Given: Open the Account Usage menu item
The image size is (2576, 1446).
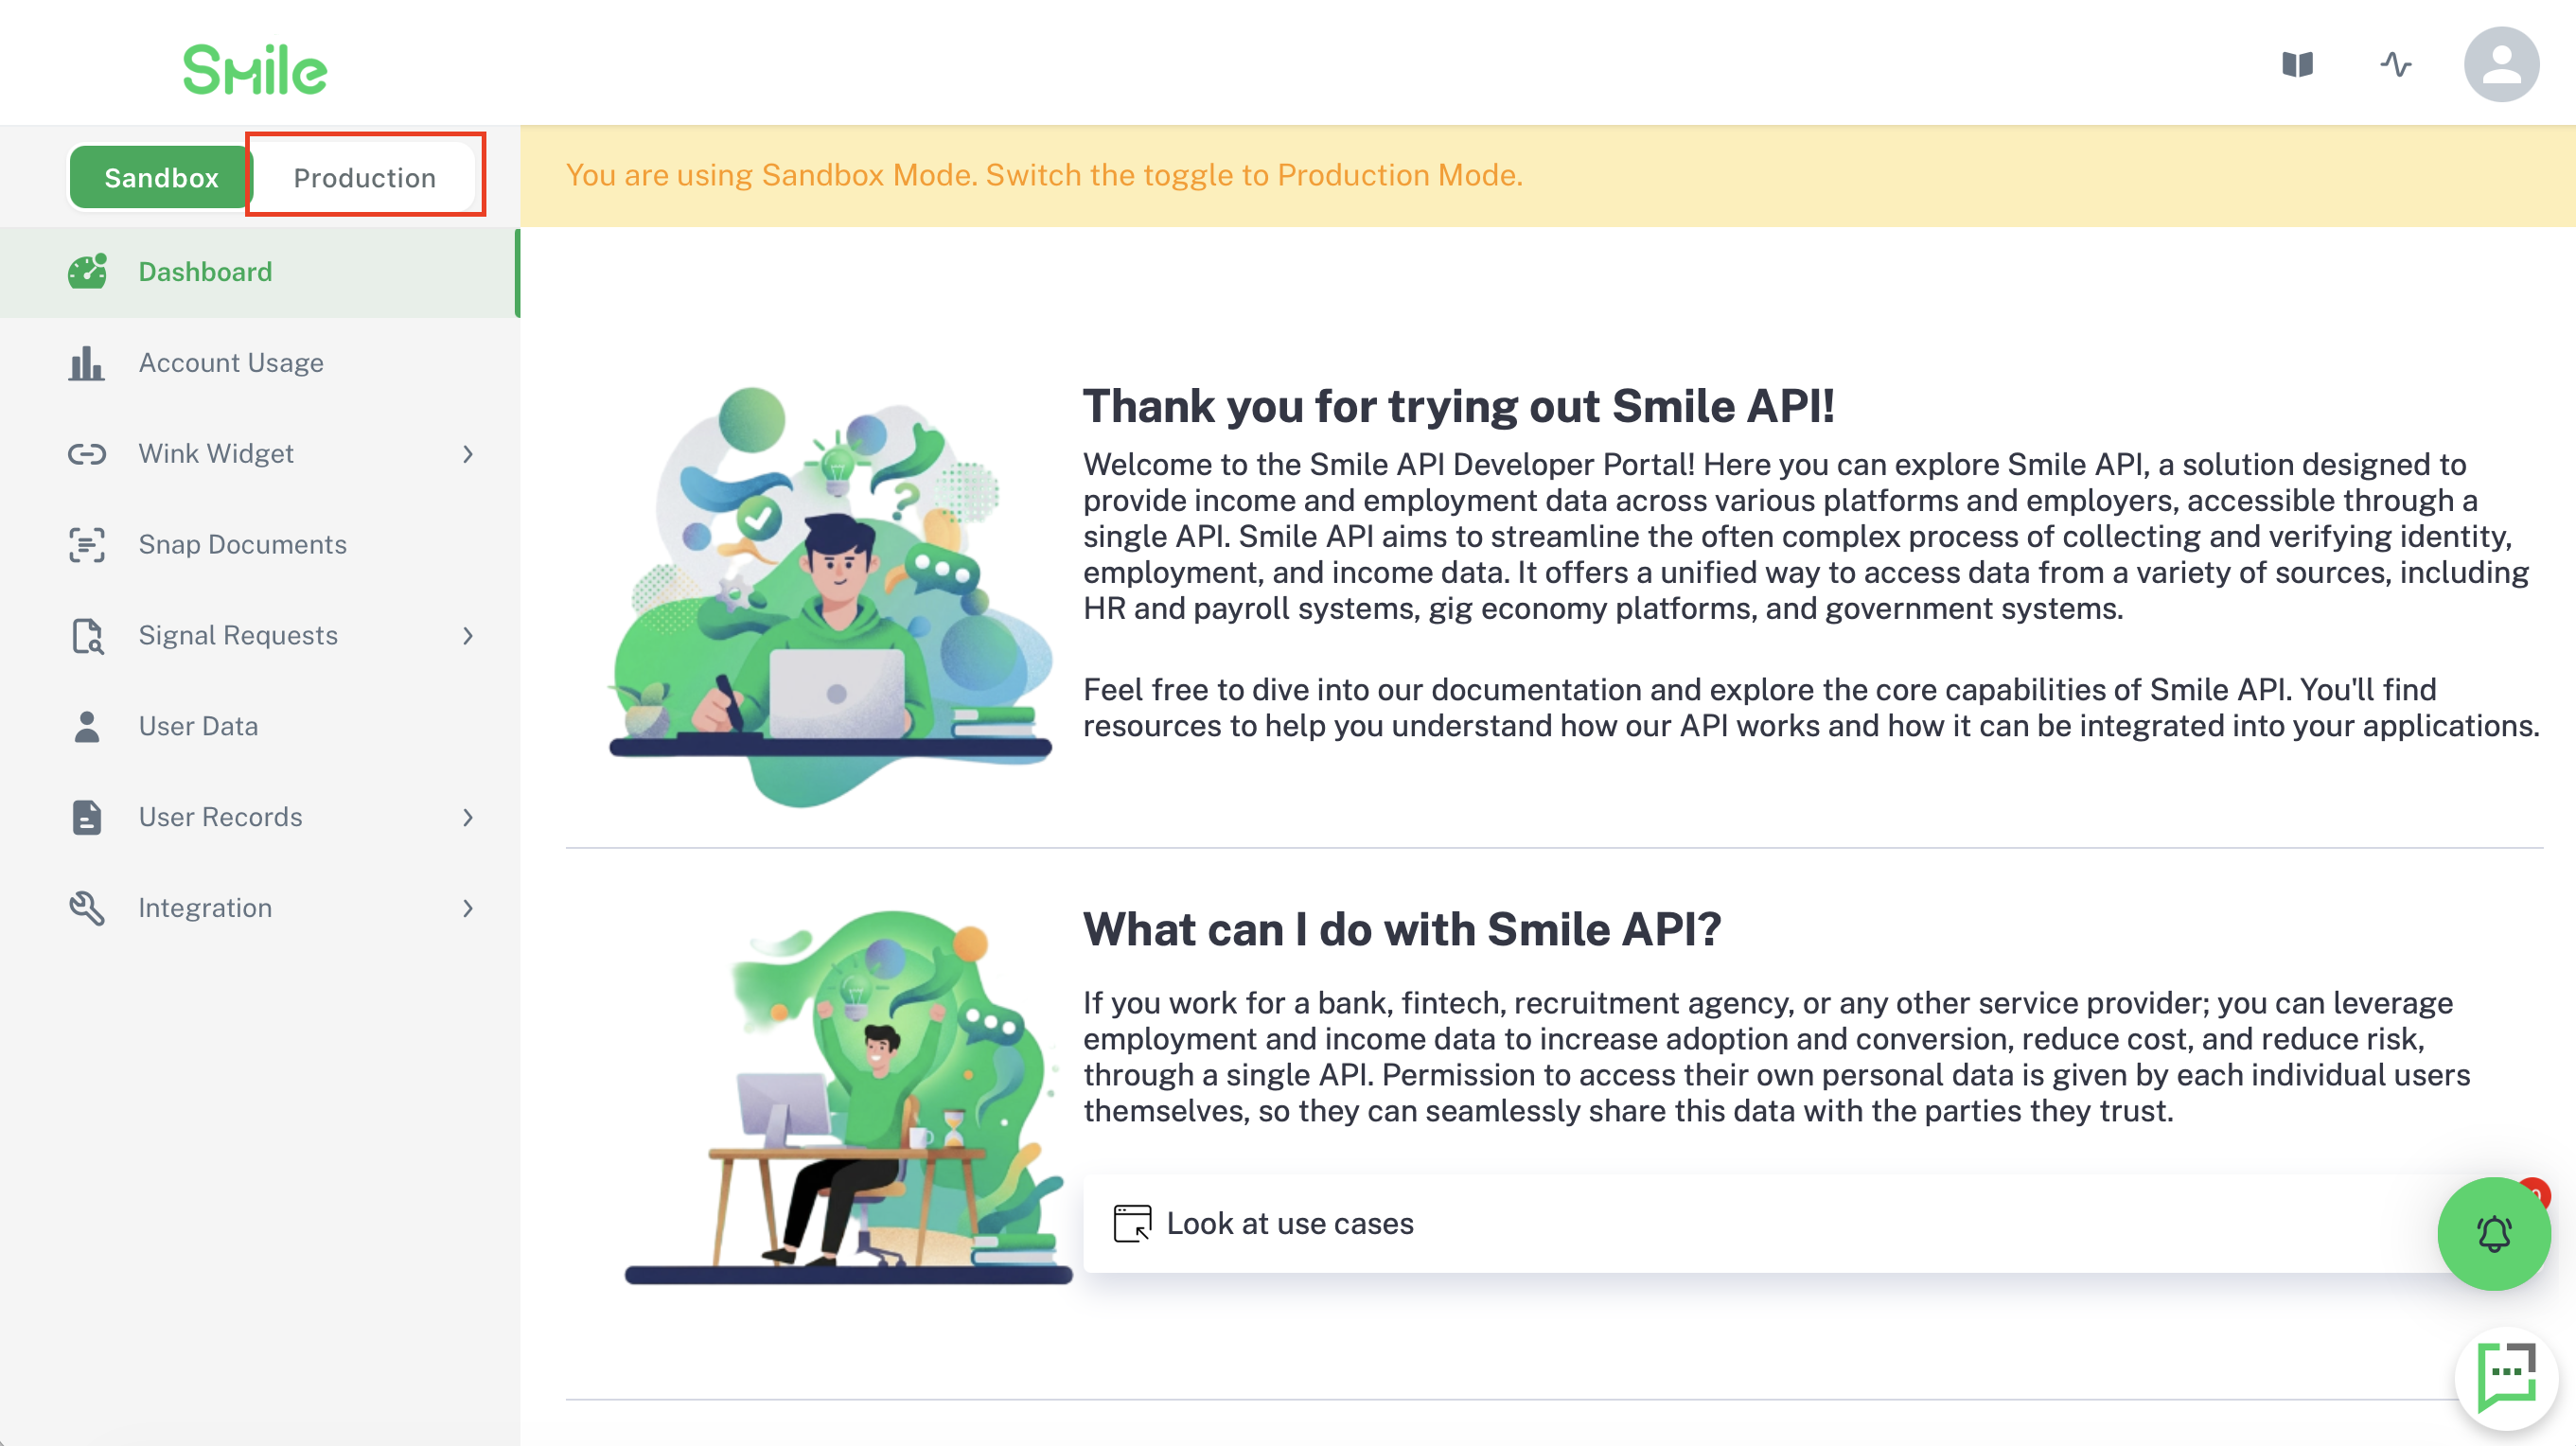Looking at the screenshot, I should tap(258, 363).
